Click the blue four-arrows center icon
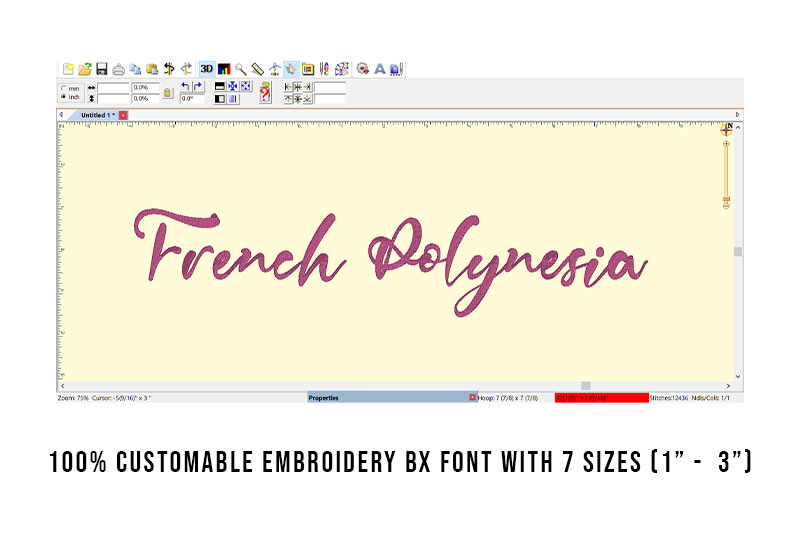Viewport: 800px width, 533px height. click(x=233, y=86)
